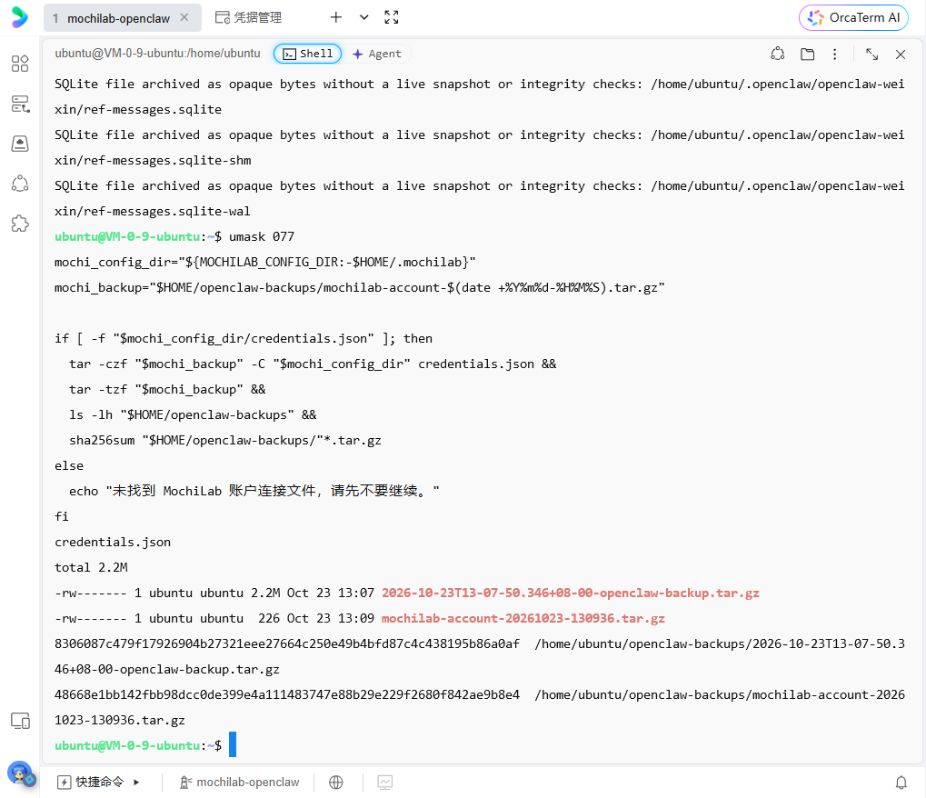
Task: Open the globe network icon in status bar
Action: 336,782
